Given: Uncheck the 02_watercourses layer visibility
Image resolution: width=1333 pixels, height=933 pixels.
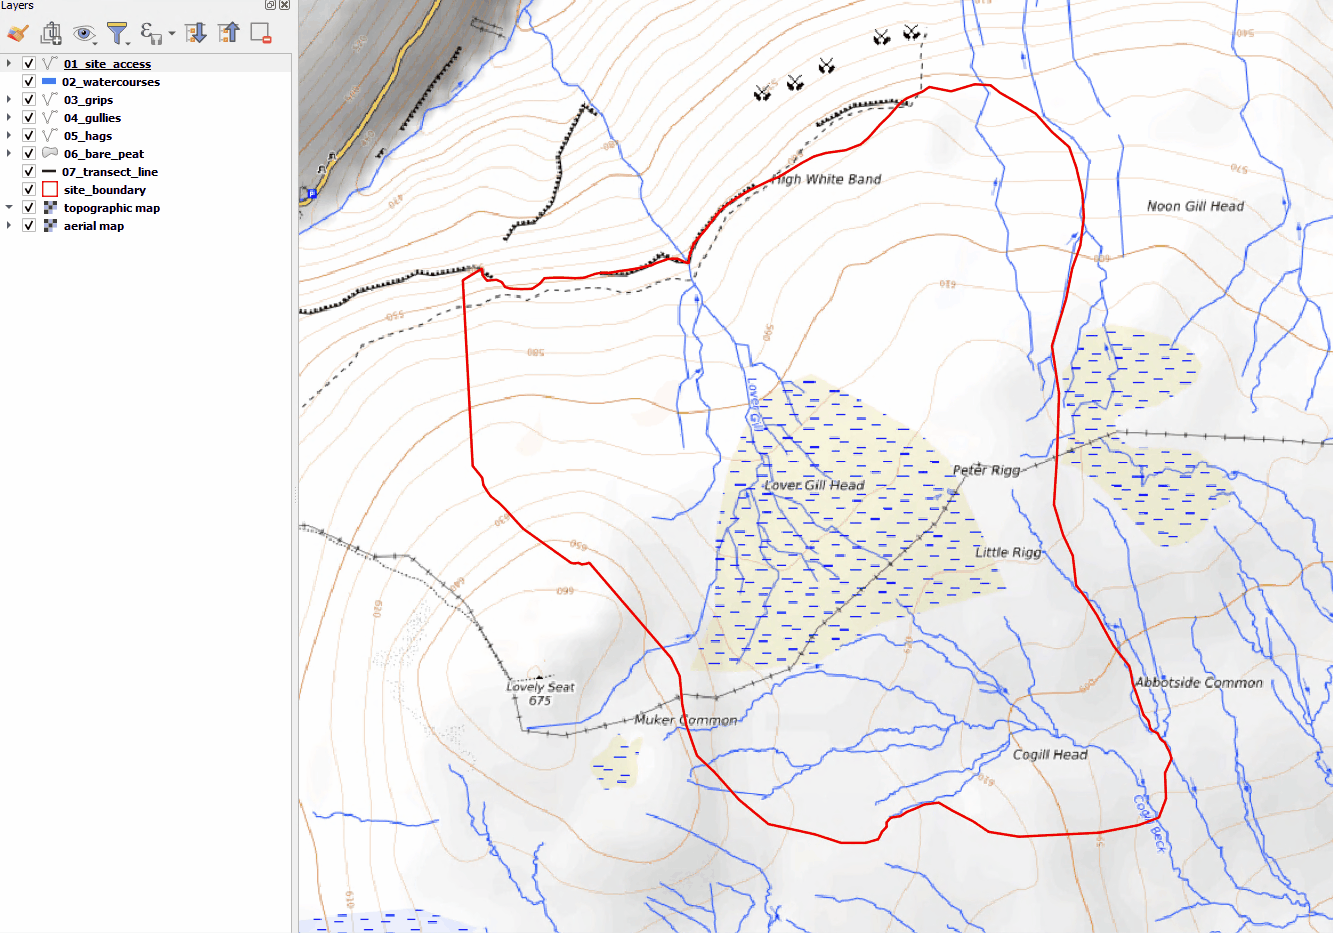Looking at the screenshot, I should pyautogui.click(x=29, y=82).
